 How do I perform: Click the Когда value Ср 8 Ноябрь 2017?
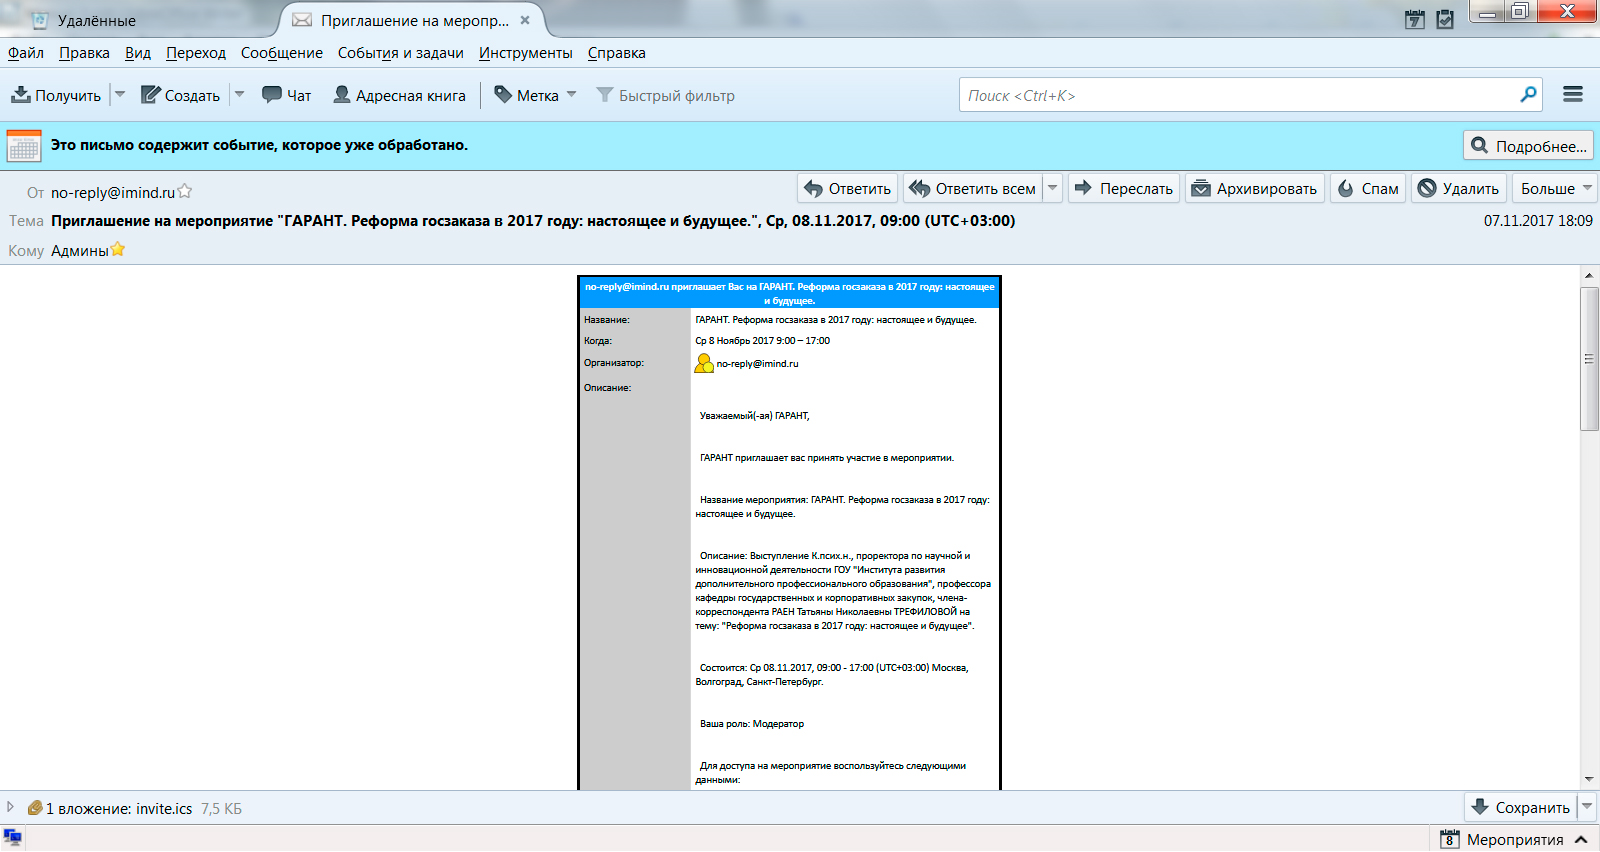tap(762, 340)
